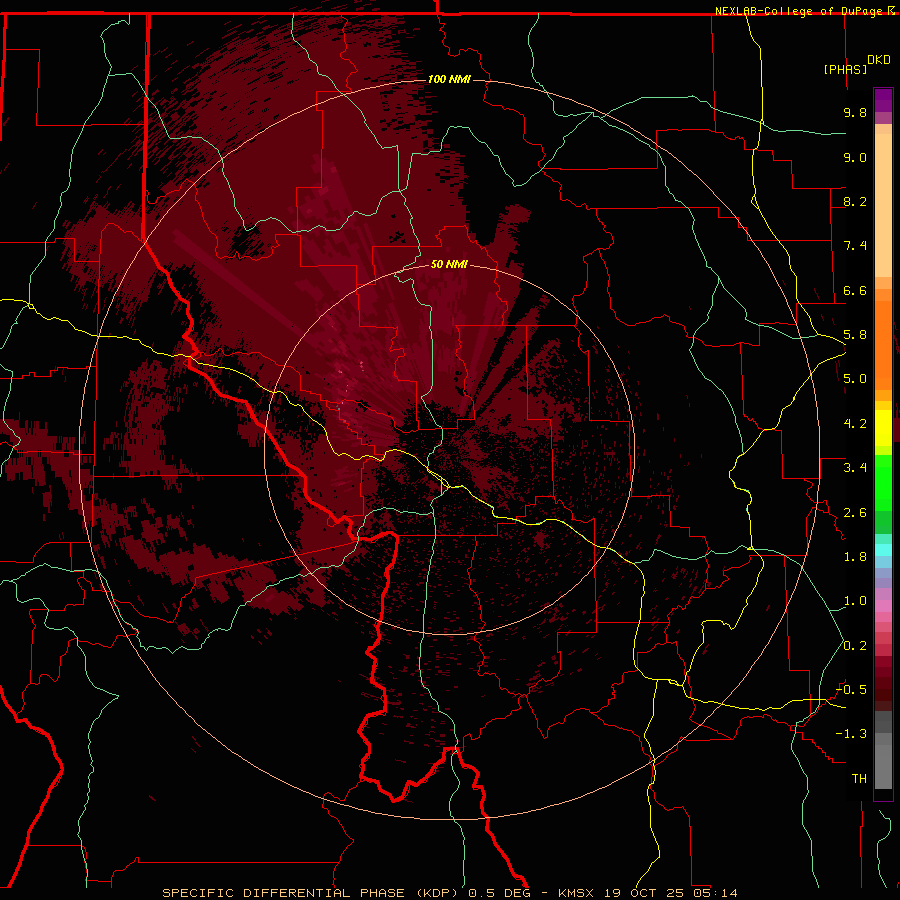
Task: Click the 7.4 value on color scale
Action: (855, 246)
